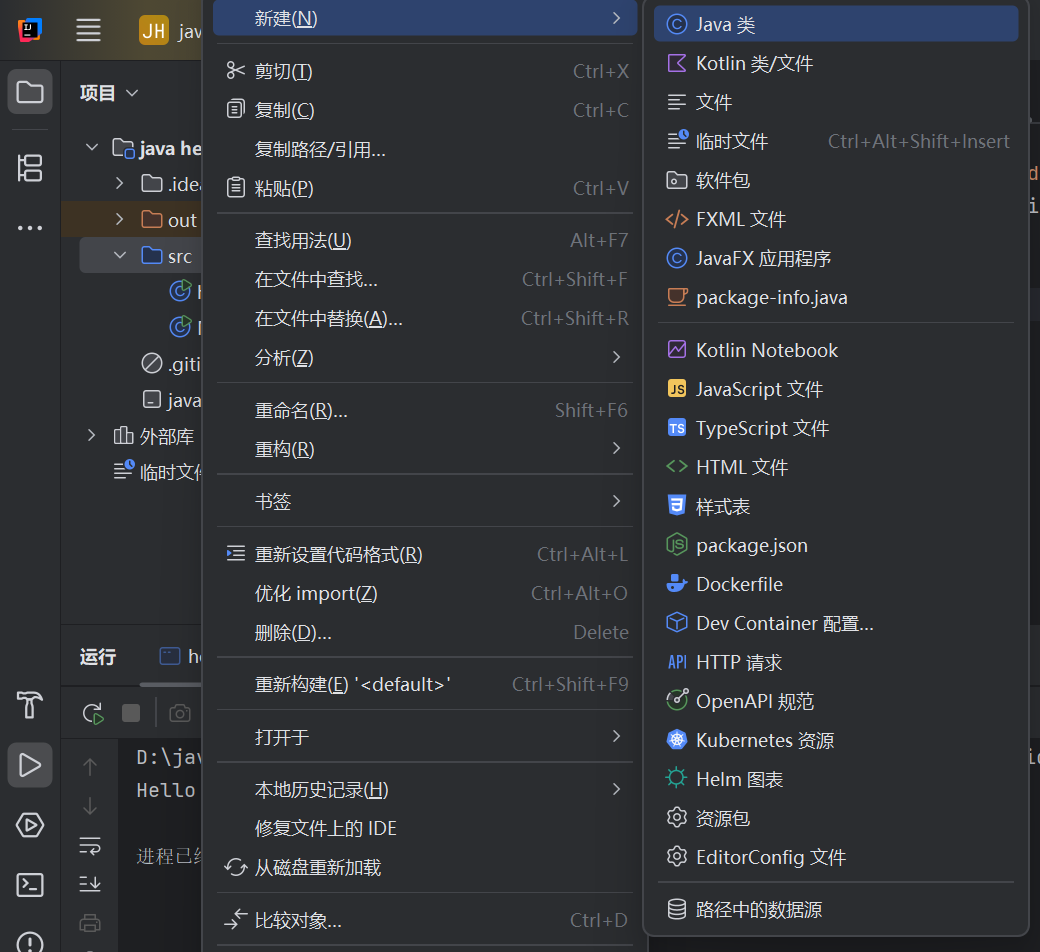Take a console screenshot with the camera icon
Viewport: 1040px width, 952px height.
(180, 713)
